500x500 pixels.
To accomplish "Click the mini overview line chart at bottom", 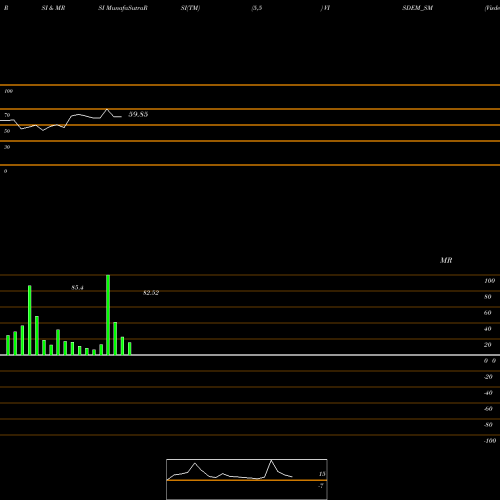I will pos(247,479).
